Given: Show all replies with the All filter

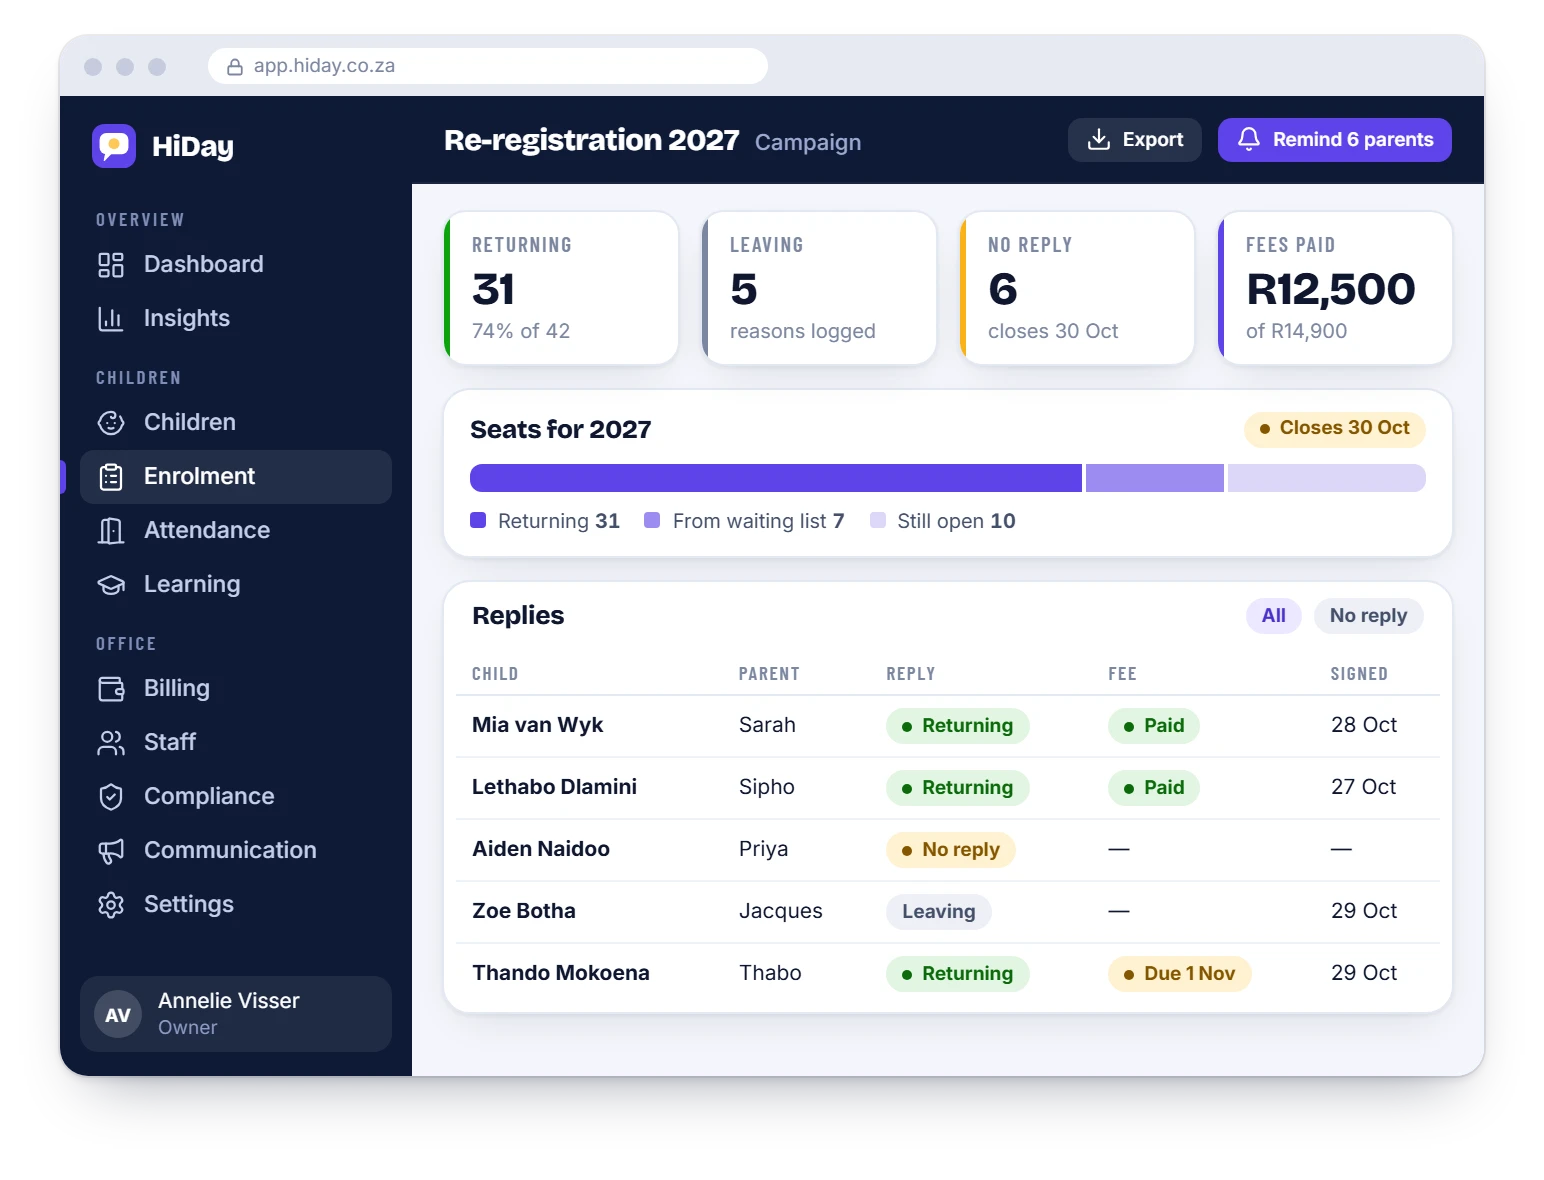Looking at the screenshot, I should coord(1274,616).
